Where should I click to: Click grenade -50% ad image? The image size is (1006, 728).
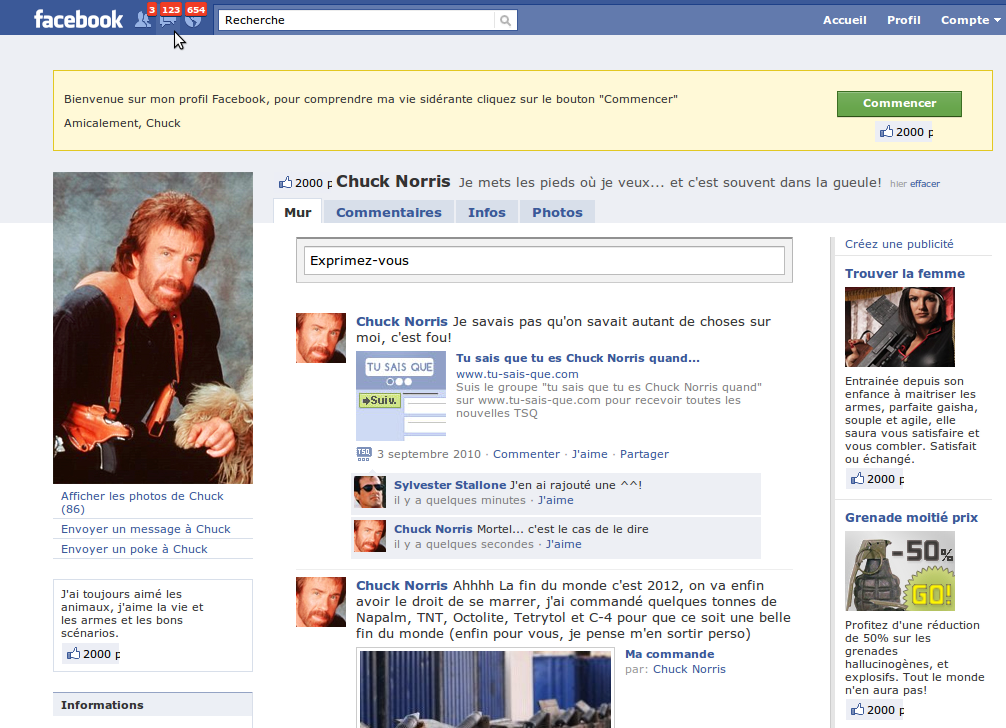click(899, 571)
